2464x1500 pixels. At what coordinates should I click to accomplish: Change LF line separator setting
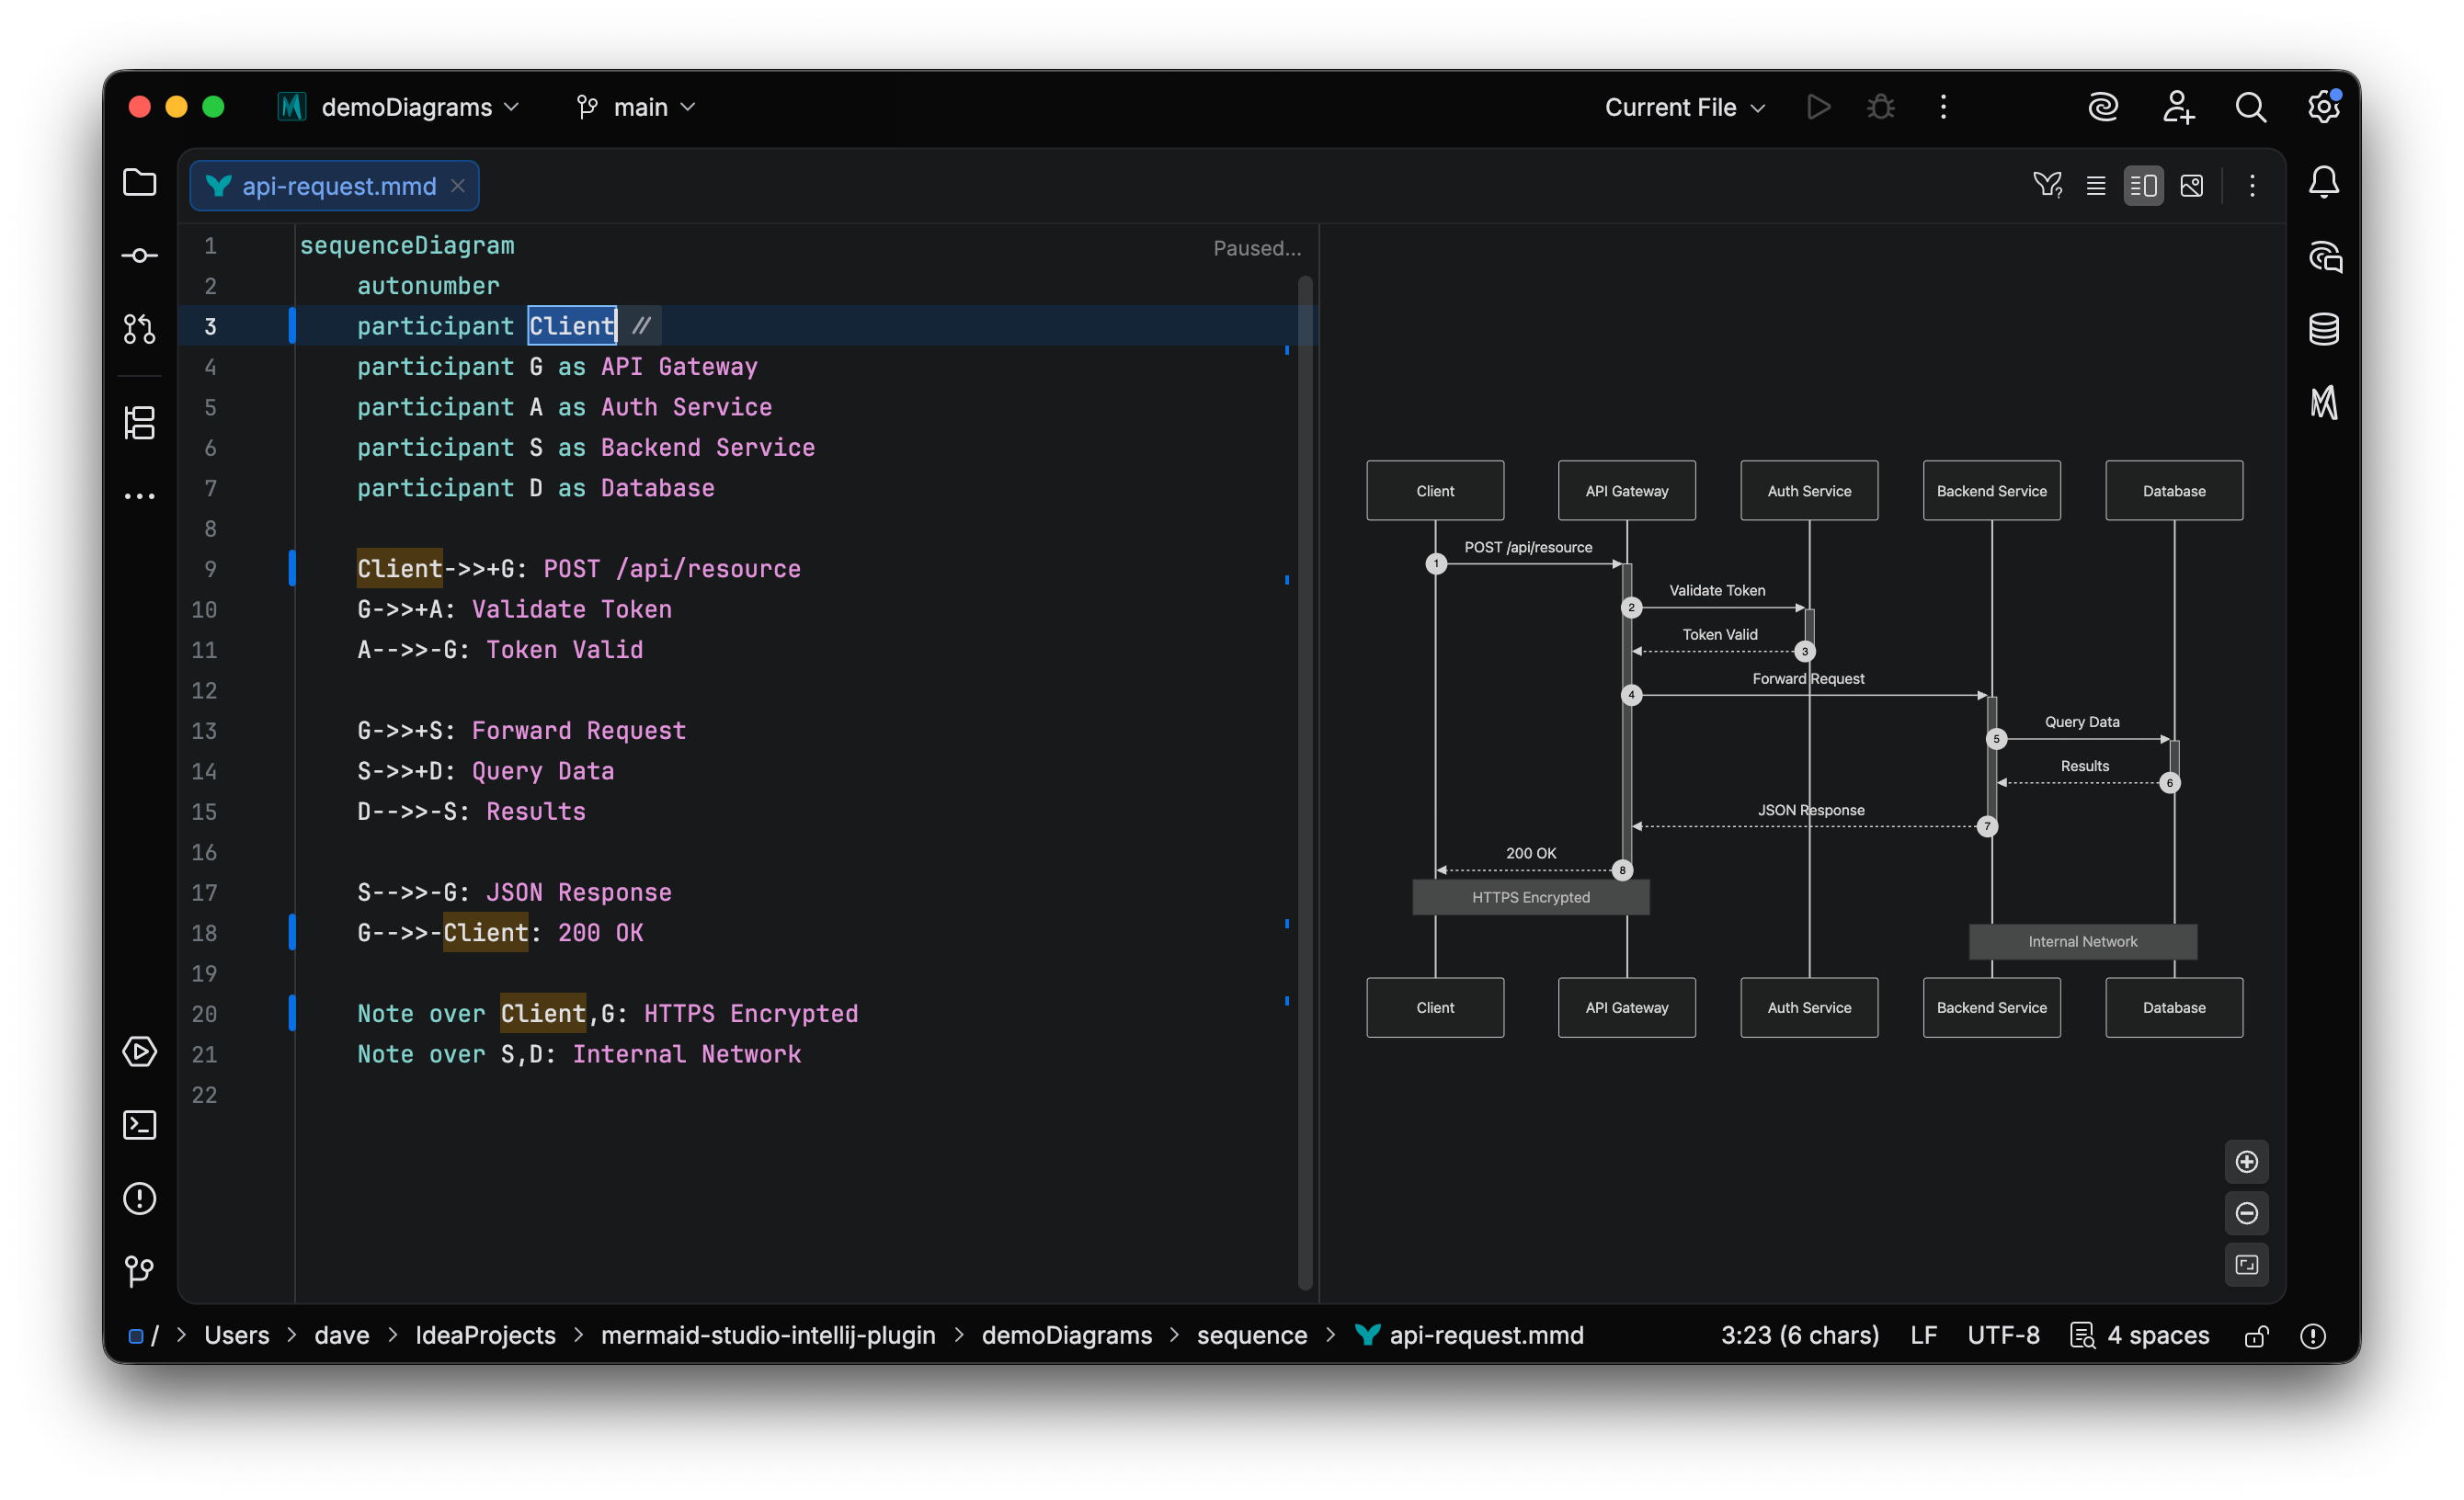click(x=1923, y=1336)
